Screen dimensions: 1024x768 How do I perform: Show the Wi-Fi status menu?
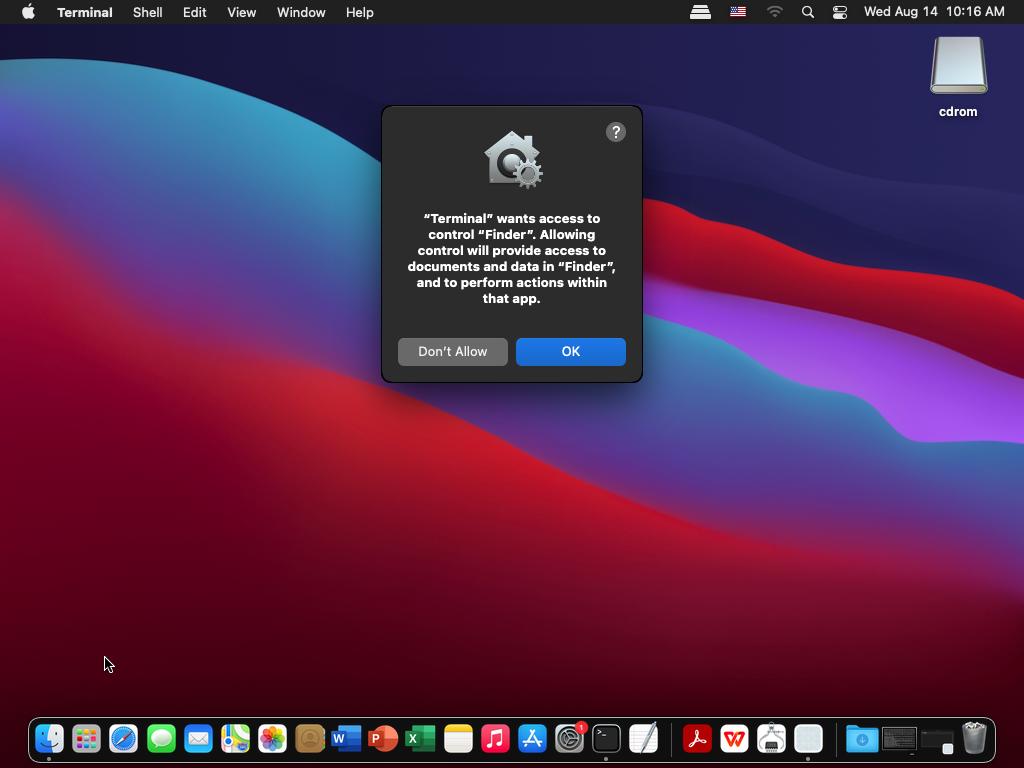(x=774, y=12)
